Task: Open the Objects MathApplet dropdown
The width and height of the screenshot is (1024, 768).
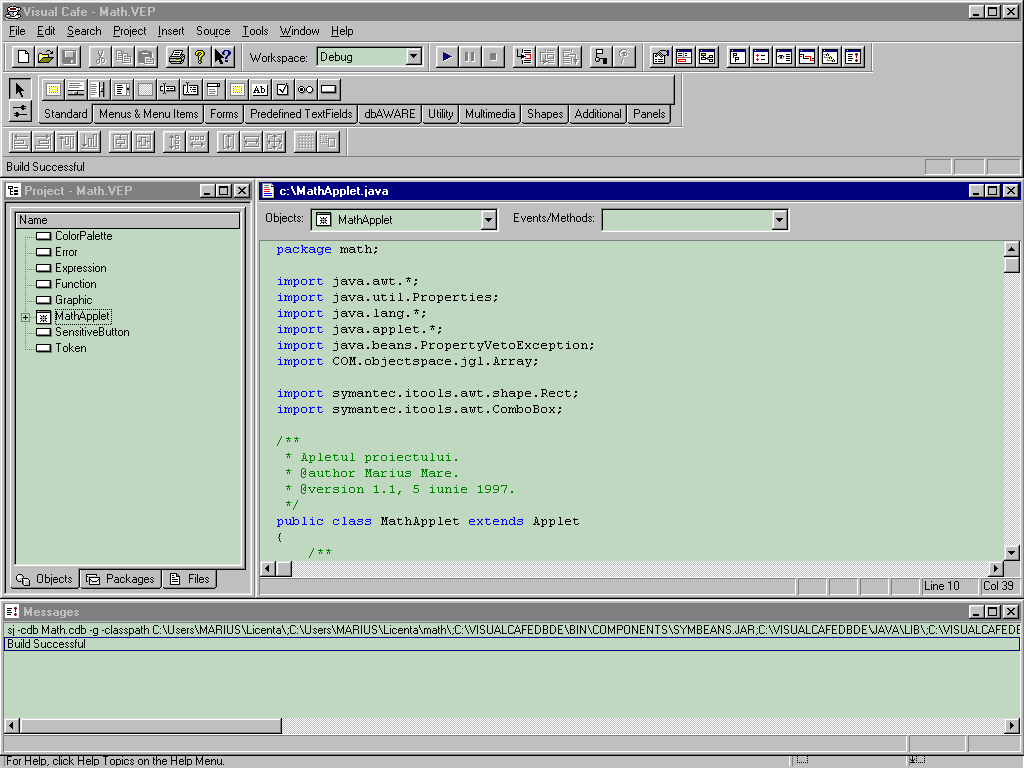Action: (488, 220)
